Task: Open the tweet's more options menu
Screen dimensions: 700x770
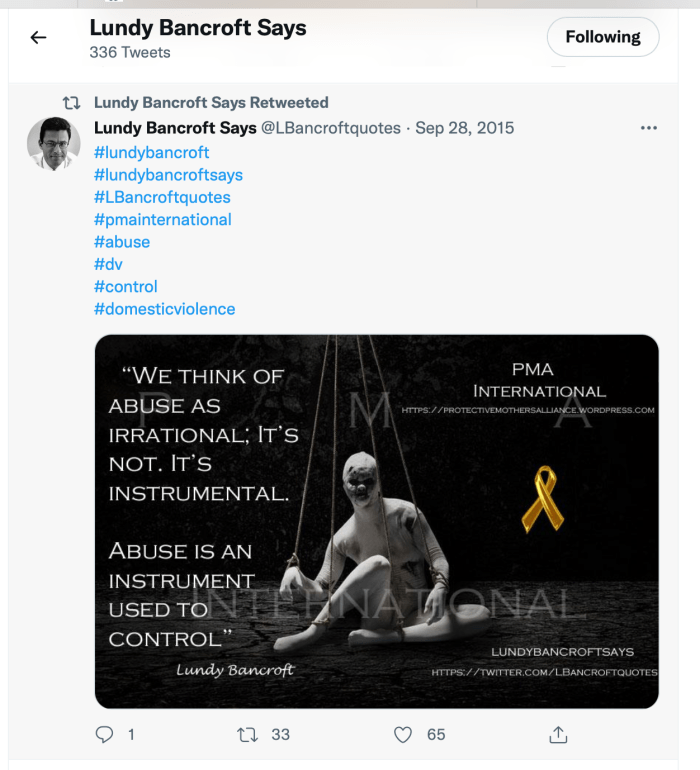Action: pos(649,128)
